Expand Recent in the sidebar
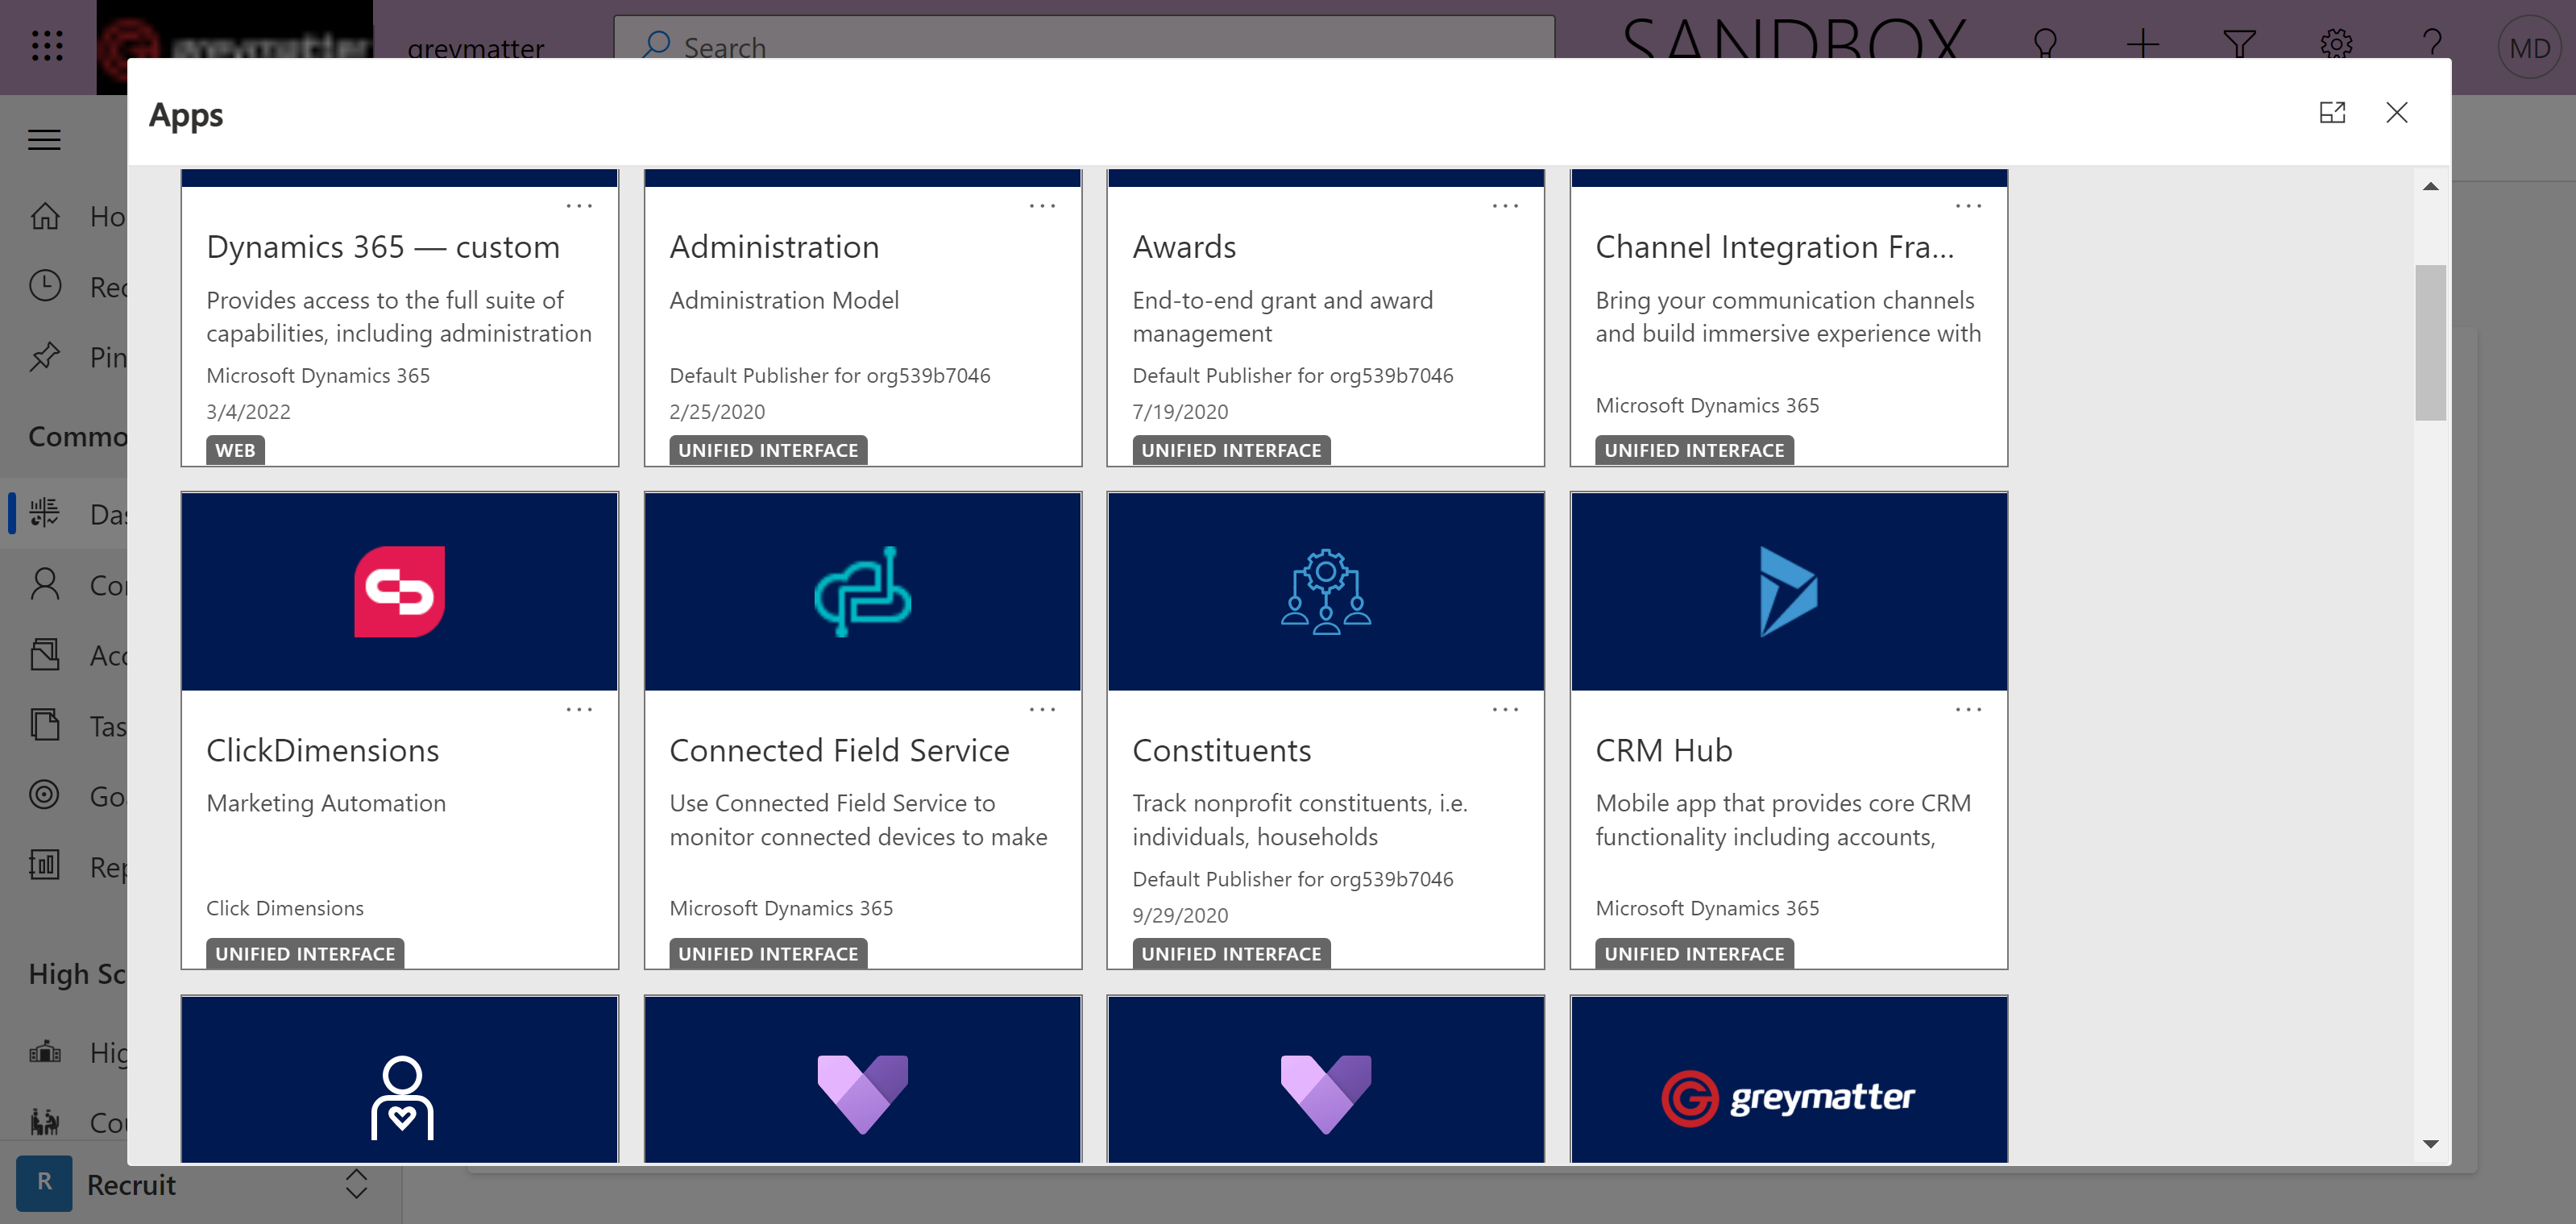The height and width of the screenshot is (1224, 2576). click(64, 287)
